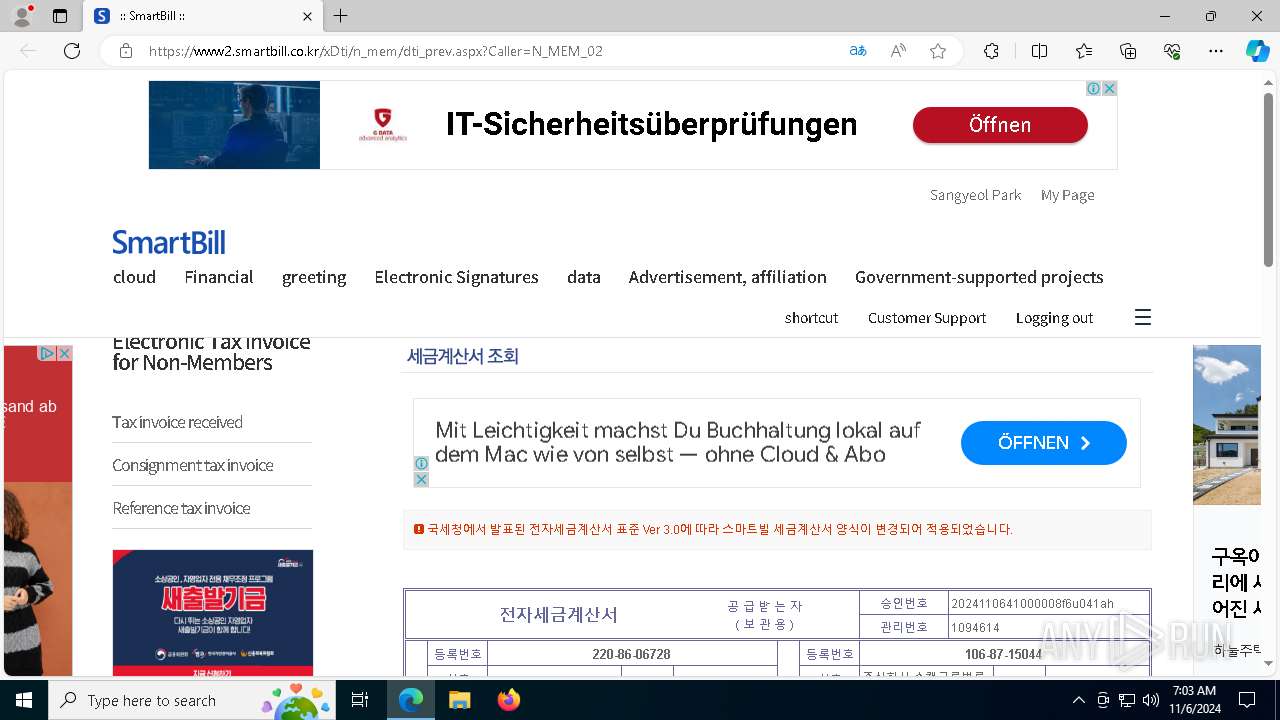1280x720 pixels.
Task: Open Government-supported projects menu
Action: (979, 277)
